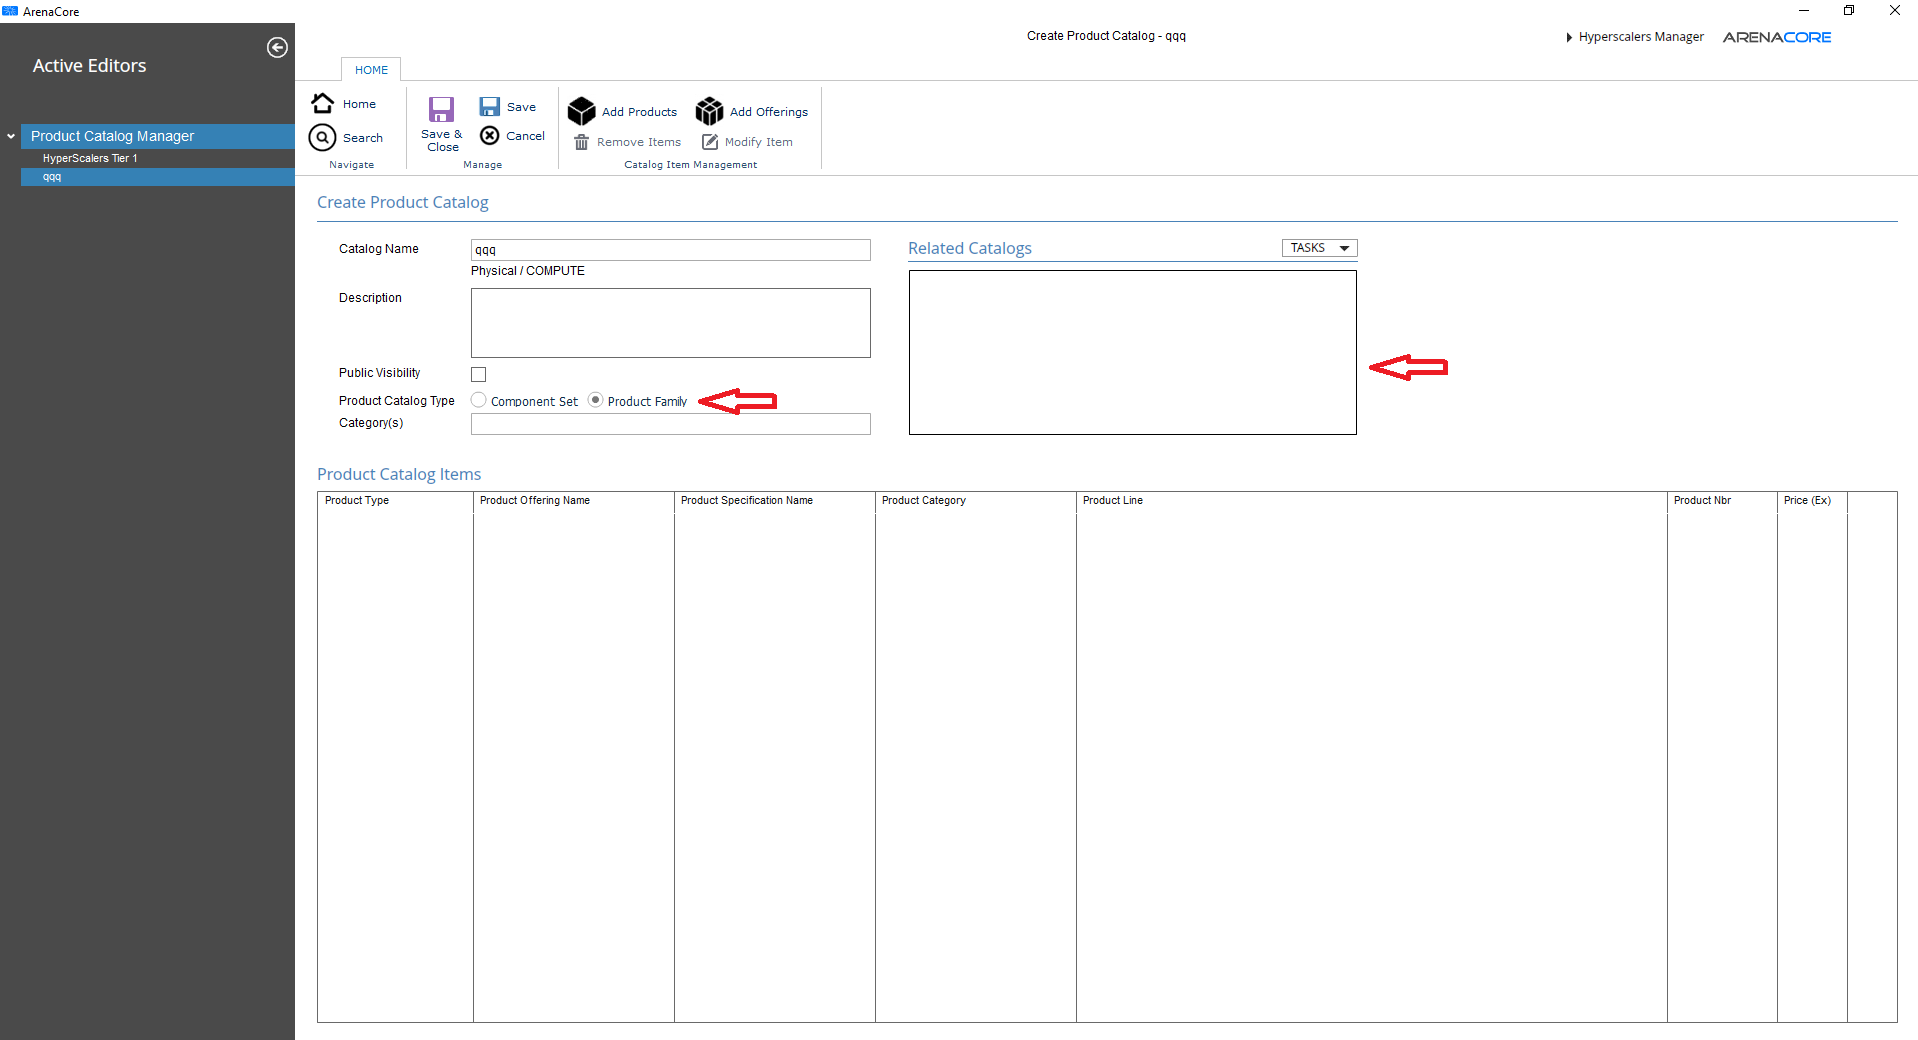Expand the Hyperscalers Manager arrow menu
Screen dimensions: 1918x1040
click(1569, 37)
